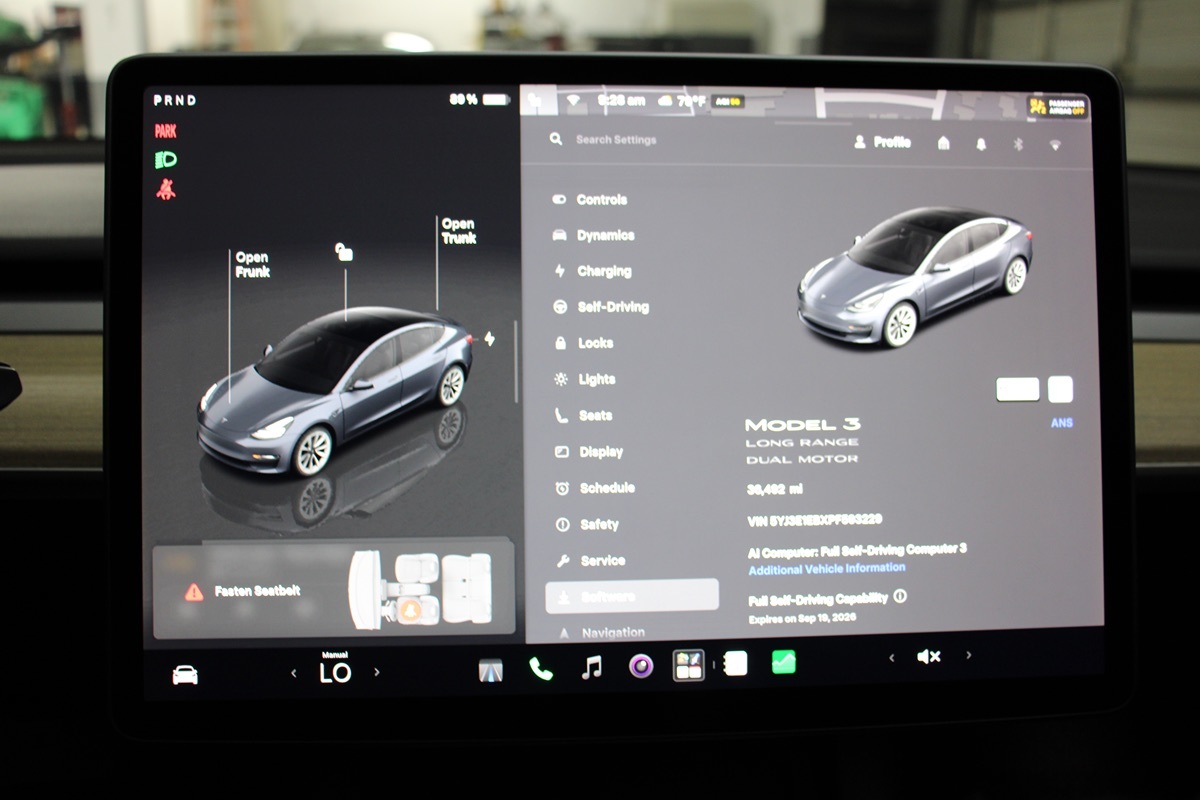The width and height of the screenshot is (1200, 800).
Task: Open the Profile menu
Action: tap(882, 143)
